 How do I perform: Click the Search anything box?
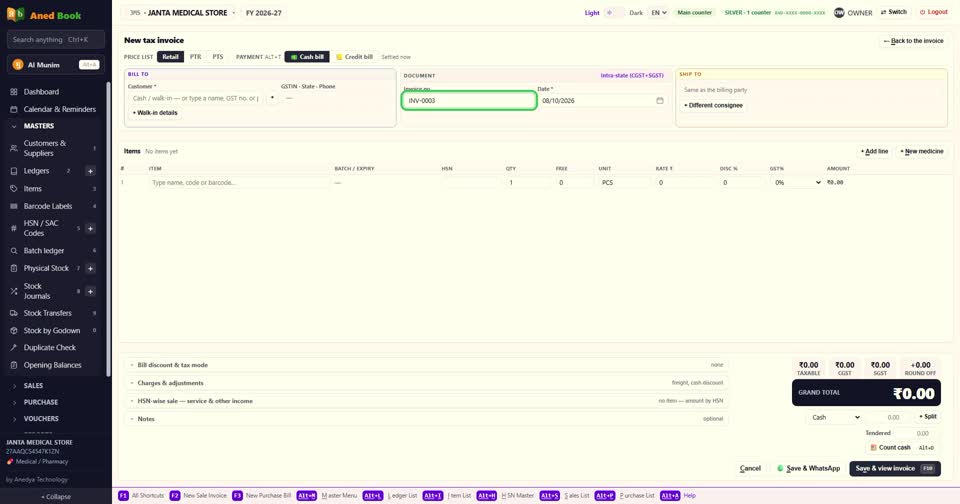click(56, 40)
